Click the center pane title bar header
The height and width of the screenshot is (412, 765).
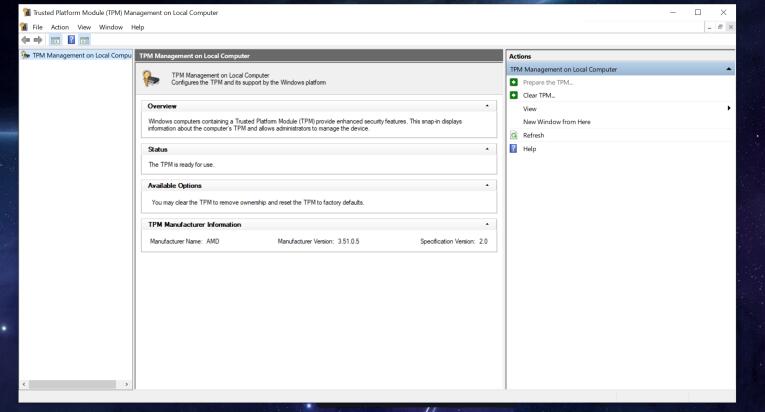[319, 56]
